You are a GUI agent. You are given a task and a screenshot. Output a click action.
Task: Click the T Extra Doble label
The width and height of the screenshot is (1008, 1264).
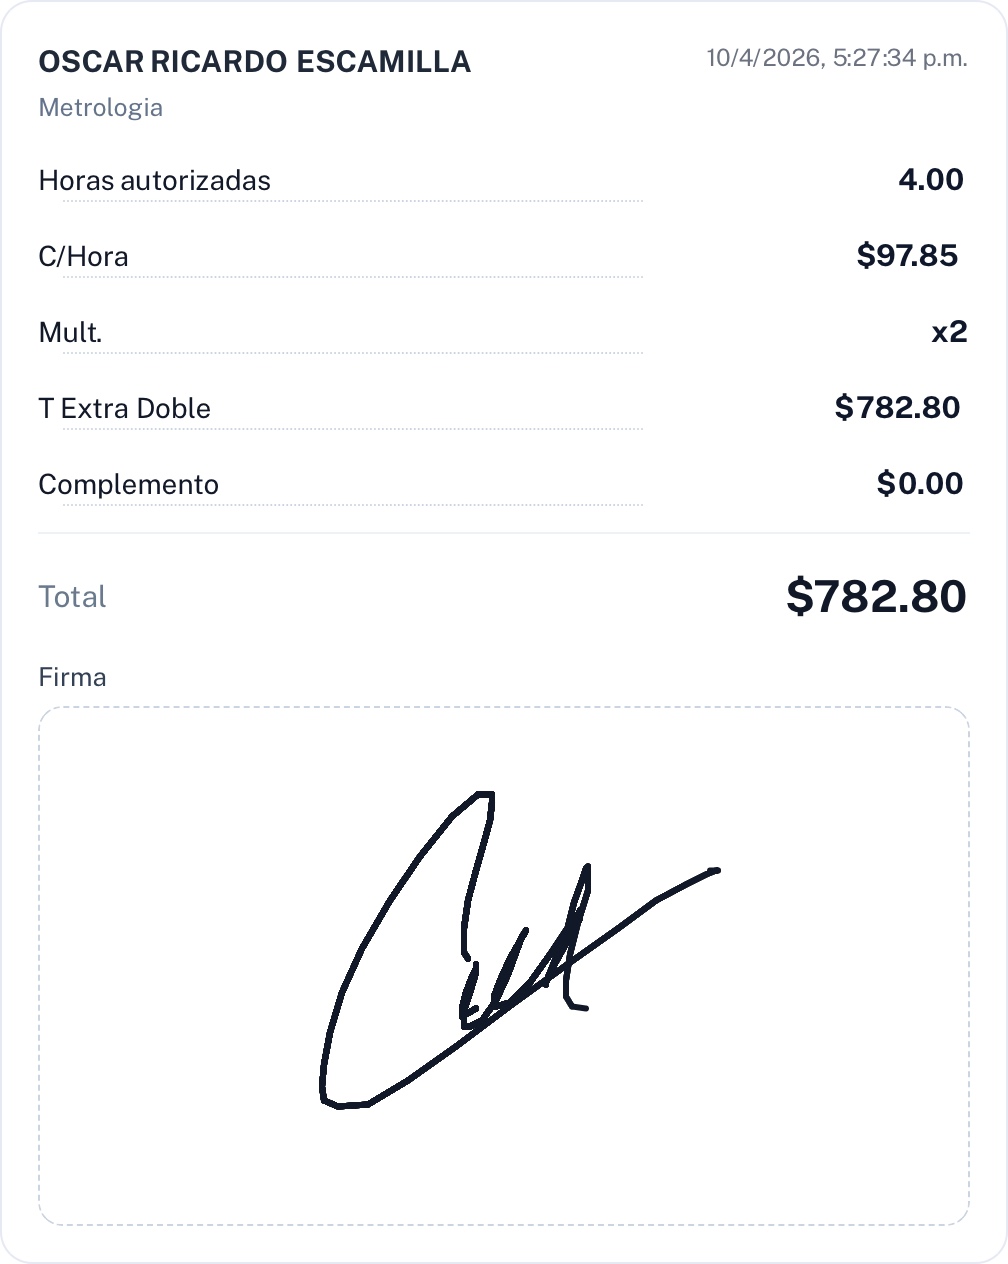124,409
